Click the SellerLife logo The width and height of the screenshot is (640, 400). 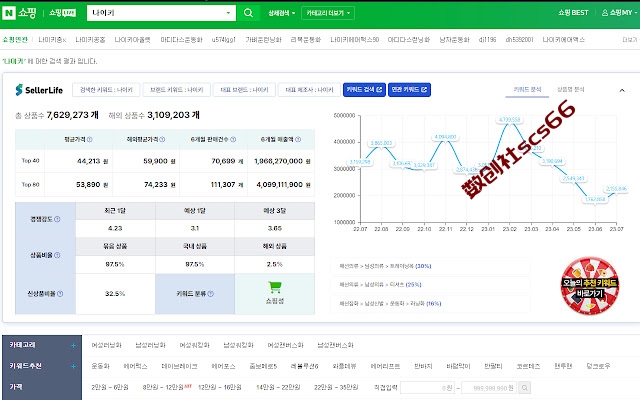click(x=39, y=90)
